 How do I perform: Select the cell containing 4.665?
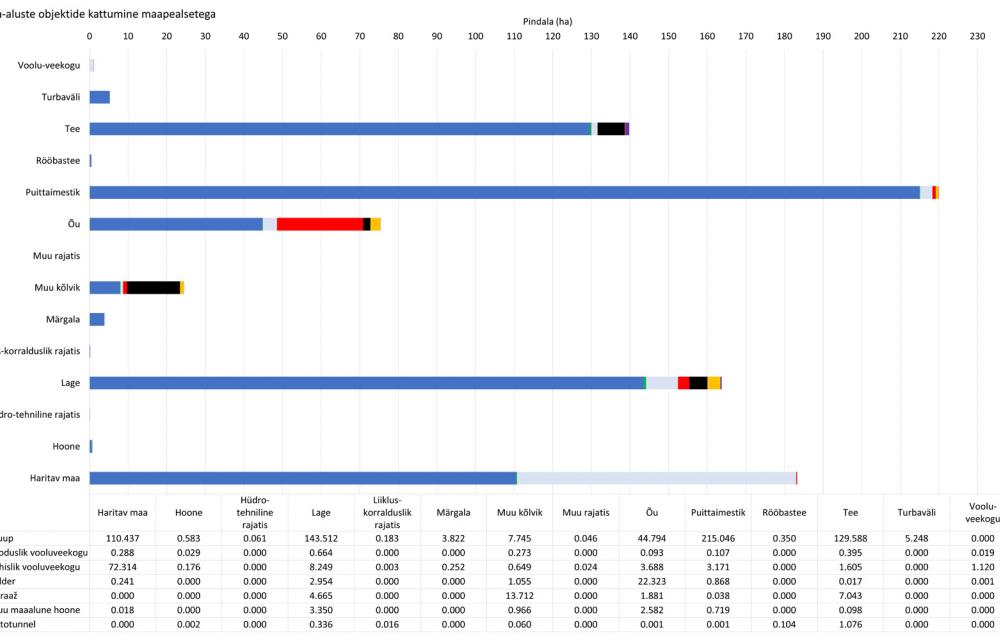coord(321,596)
